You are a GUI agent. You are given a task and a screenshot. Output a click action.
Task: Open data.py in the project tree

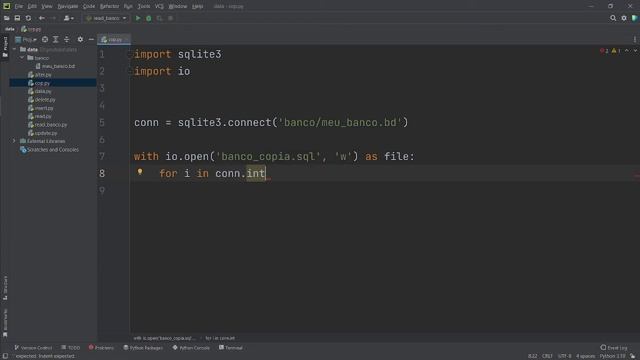[x=40, y=91]
